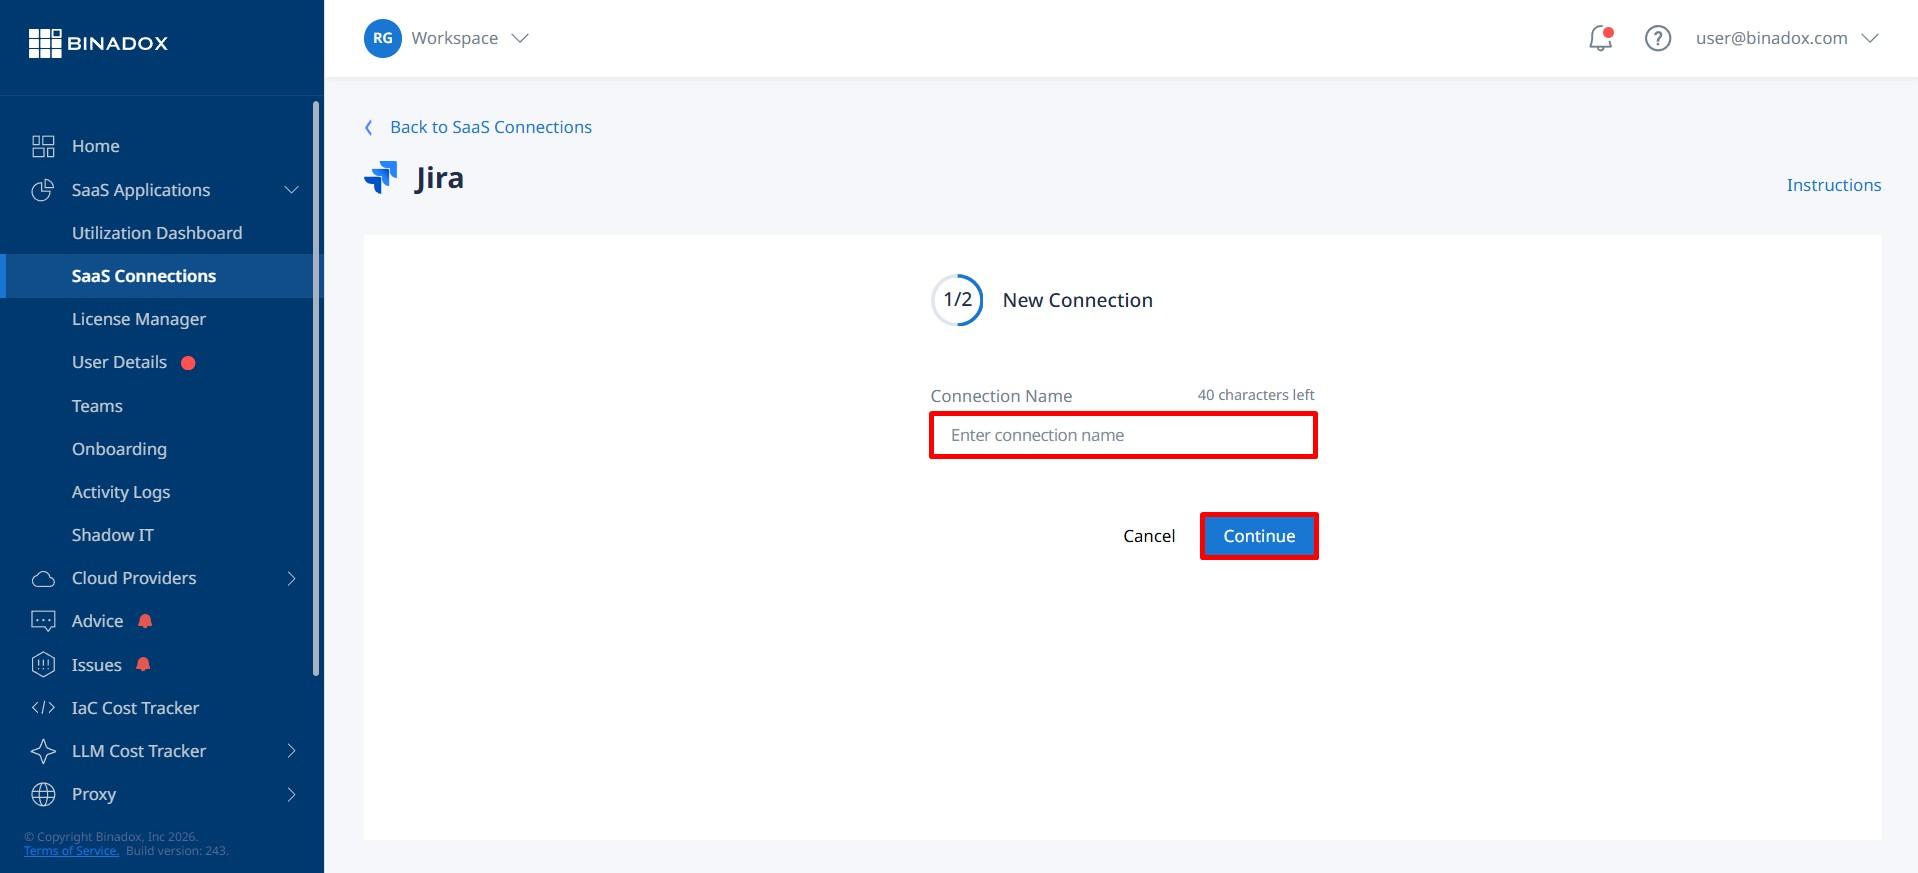
Task: Click the Terms of Service link
Action: (x=71, y=851)
